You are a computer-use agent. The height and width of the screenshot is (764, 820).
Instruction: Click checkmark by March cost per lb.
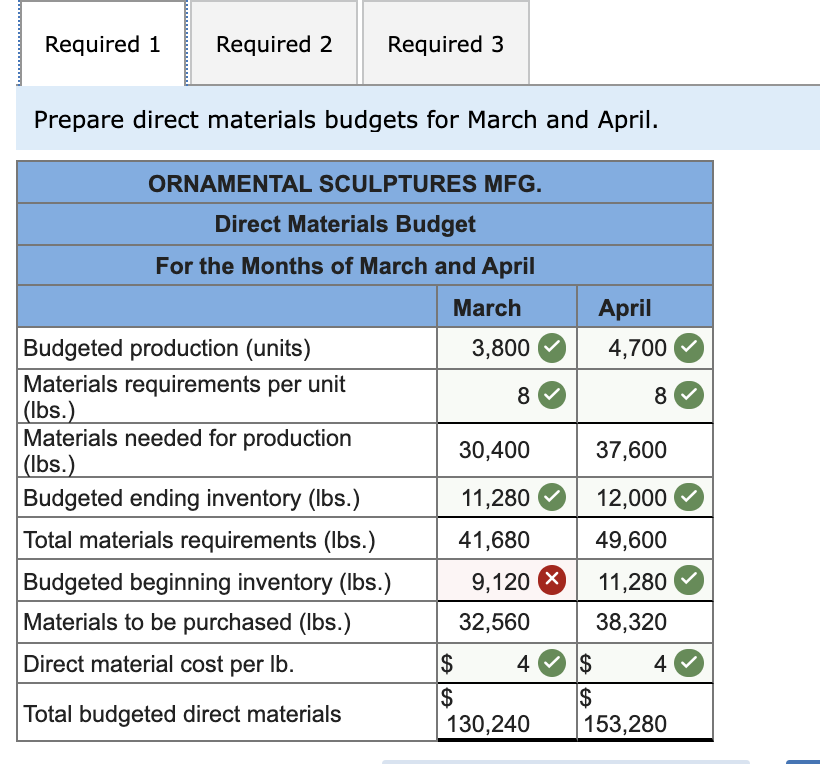pyautogui.click(x=552, y=663)
